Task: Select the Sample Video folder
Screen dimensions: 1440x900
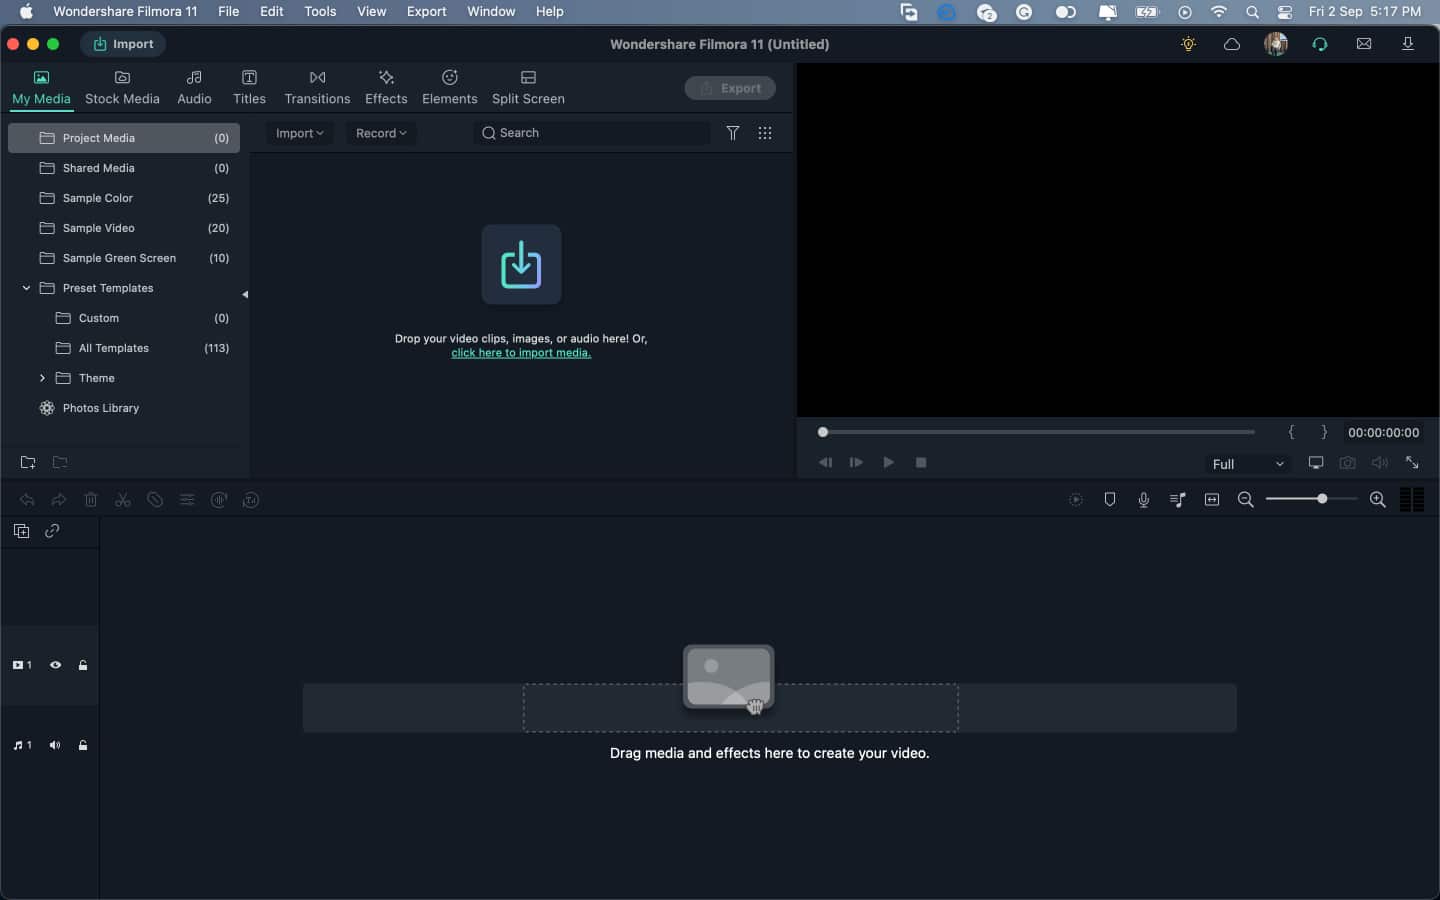Action: click(x=124, y=228)
